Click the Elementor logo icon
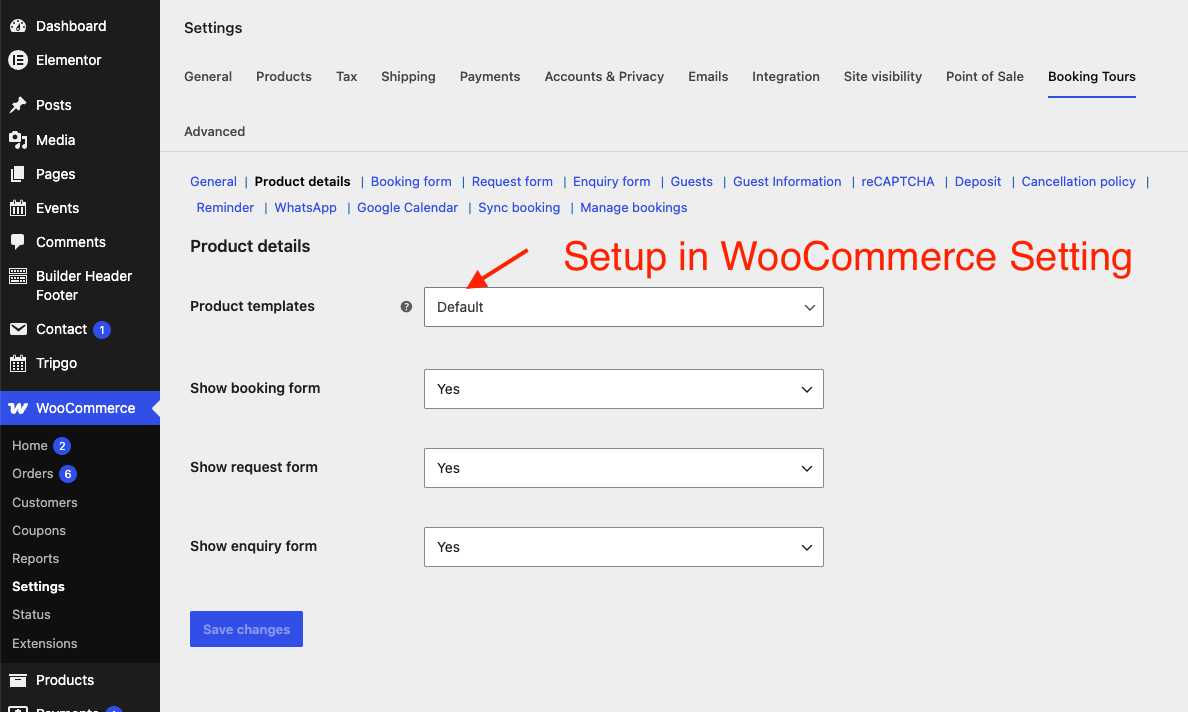This screenshot has height=712, width=1188. click(18, 60)
